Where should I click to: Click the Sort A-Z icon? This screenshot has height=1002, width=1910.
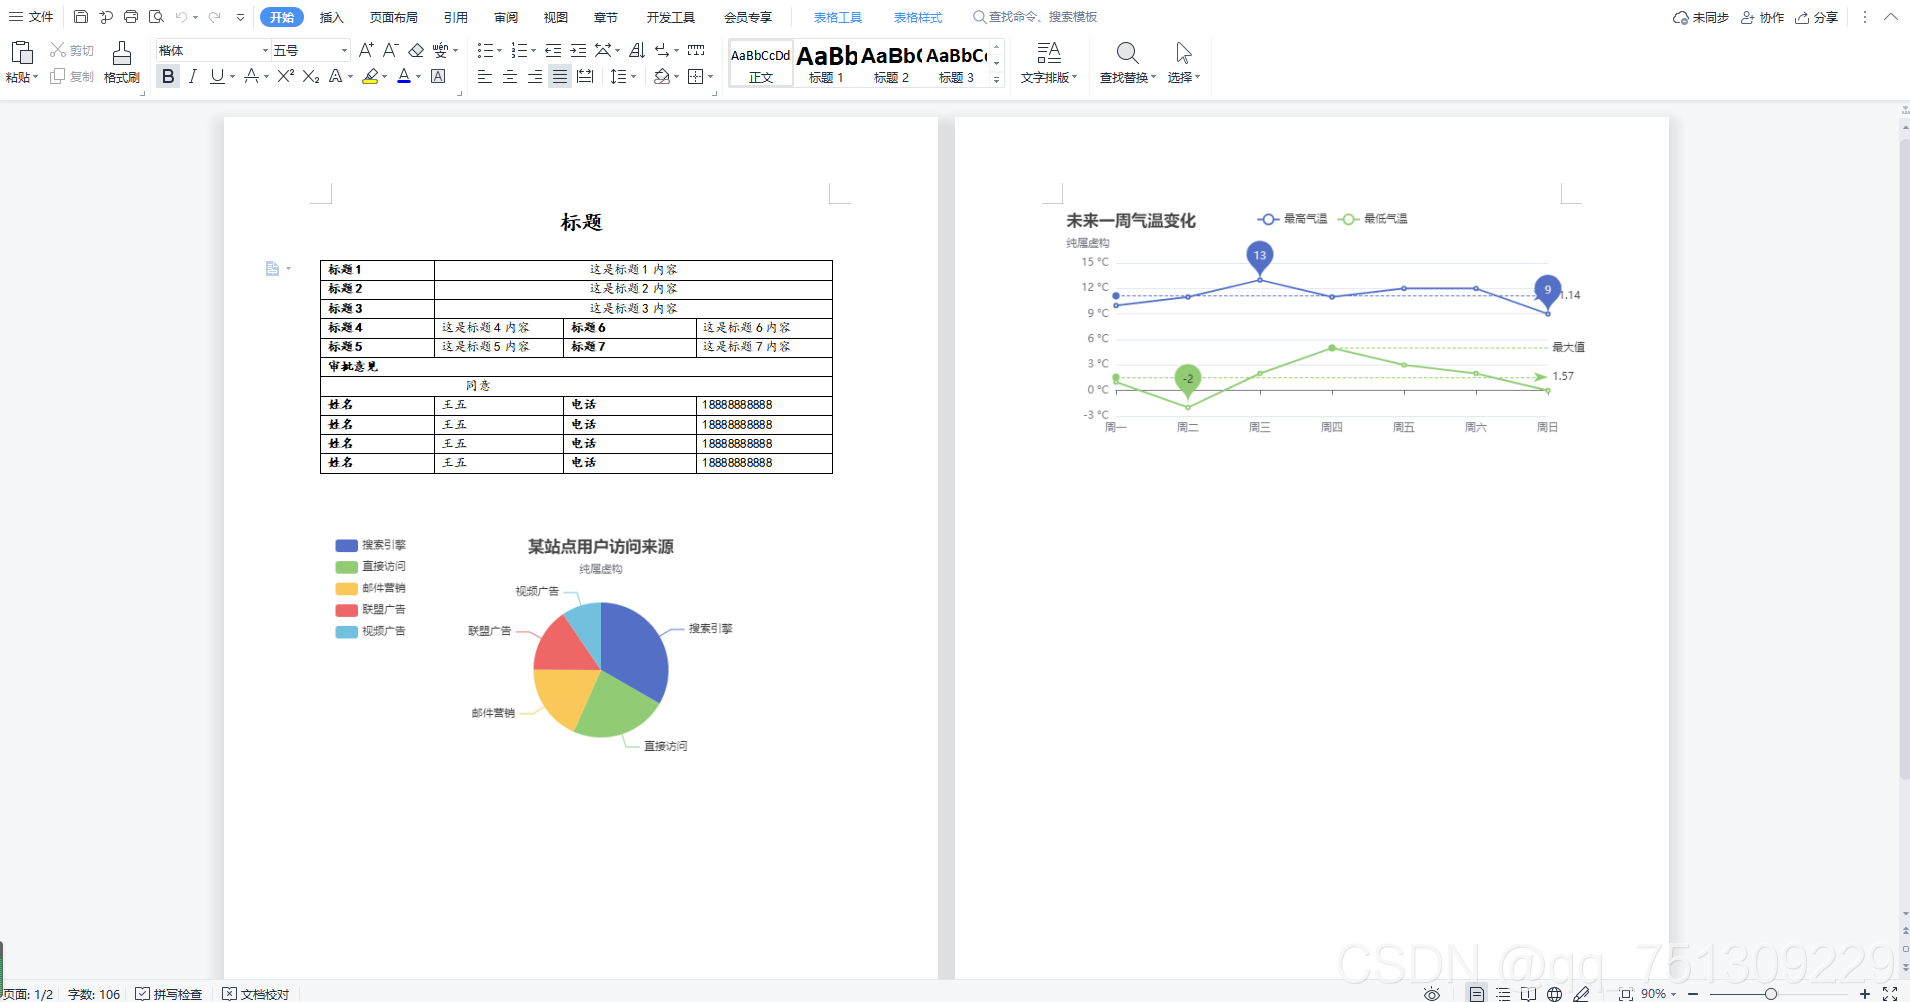pyautogui.click(x=637, y=50)
